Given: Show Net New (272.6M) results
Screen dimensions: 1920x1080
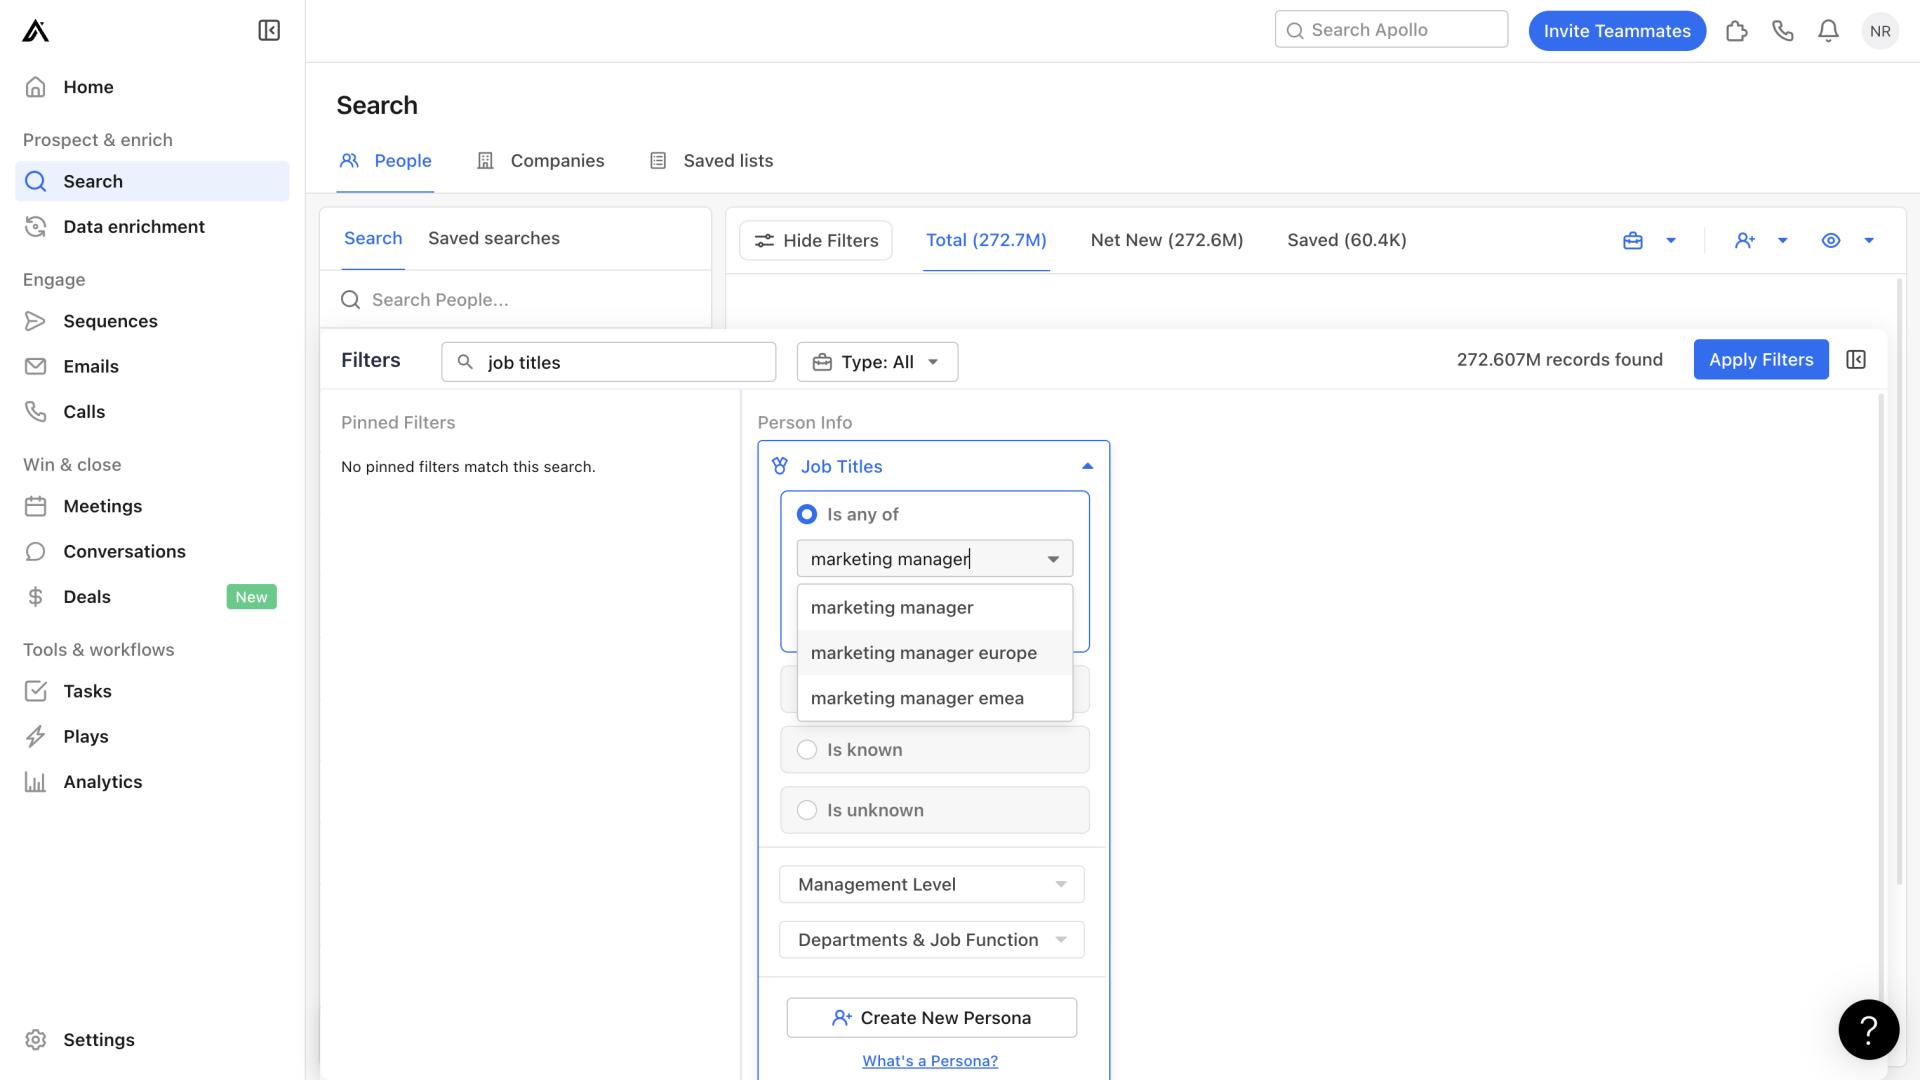Looking at the screenshot, I should coord(1167,240).
